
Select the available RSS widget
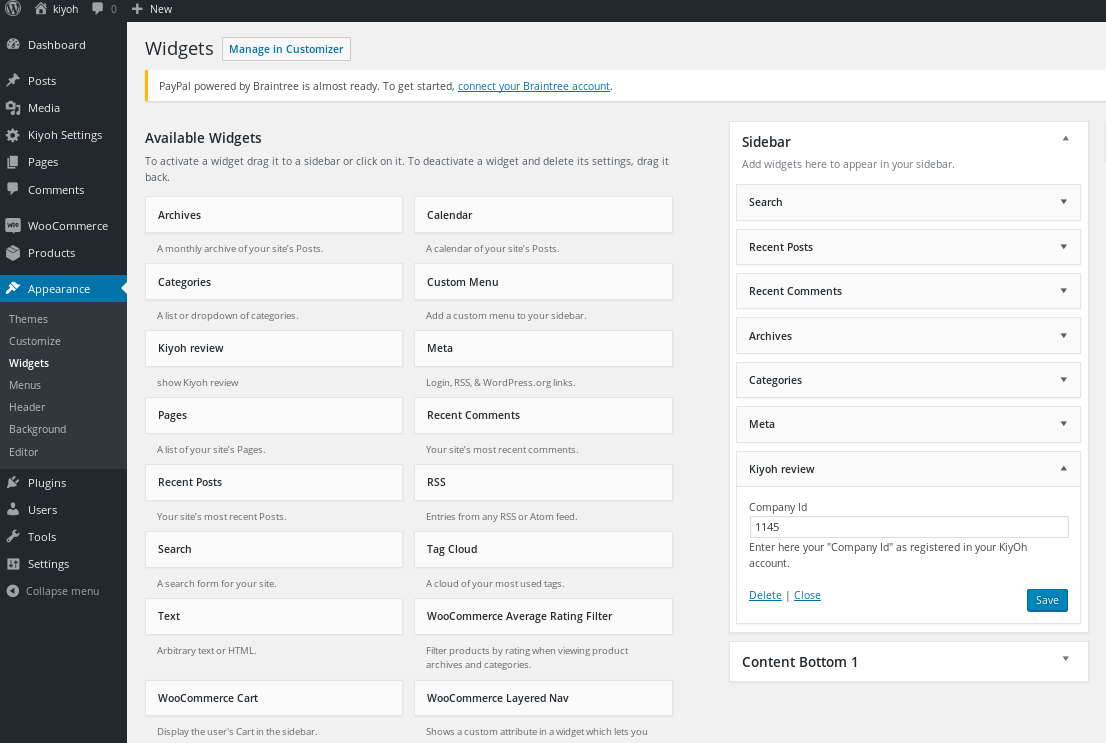pyautogui.click(x=543, y=482)
